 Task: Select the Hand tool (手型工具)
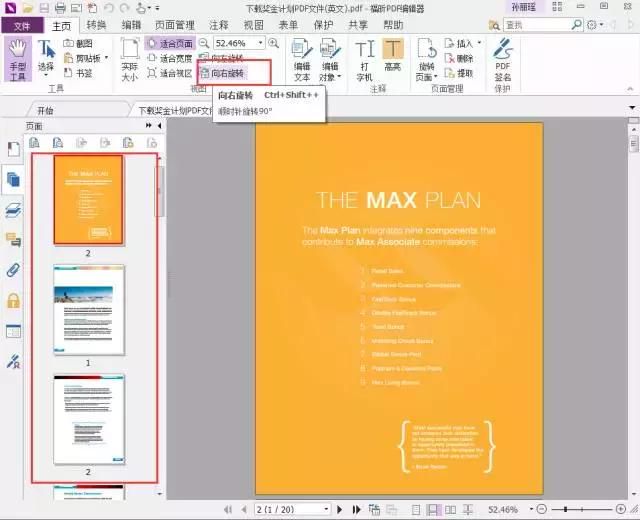point(18,59)
